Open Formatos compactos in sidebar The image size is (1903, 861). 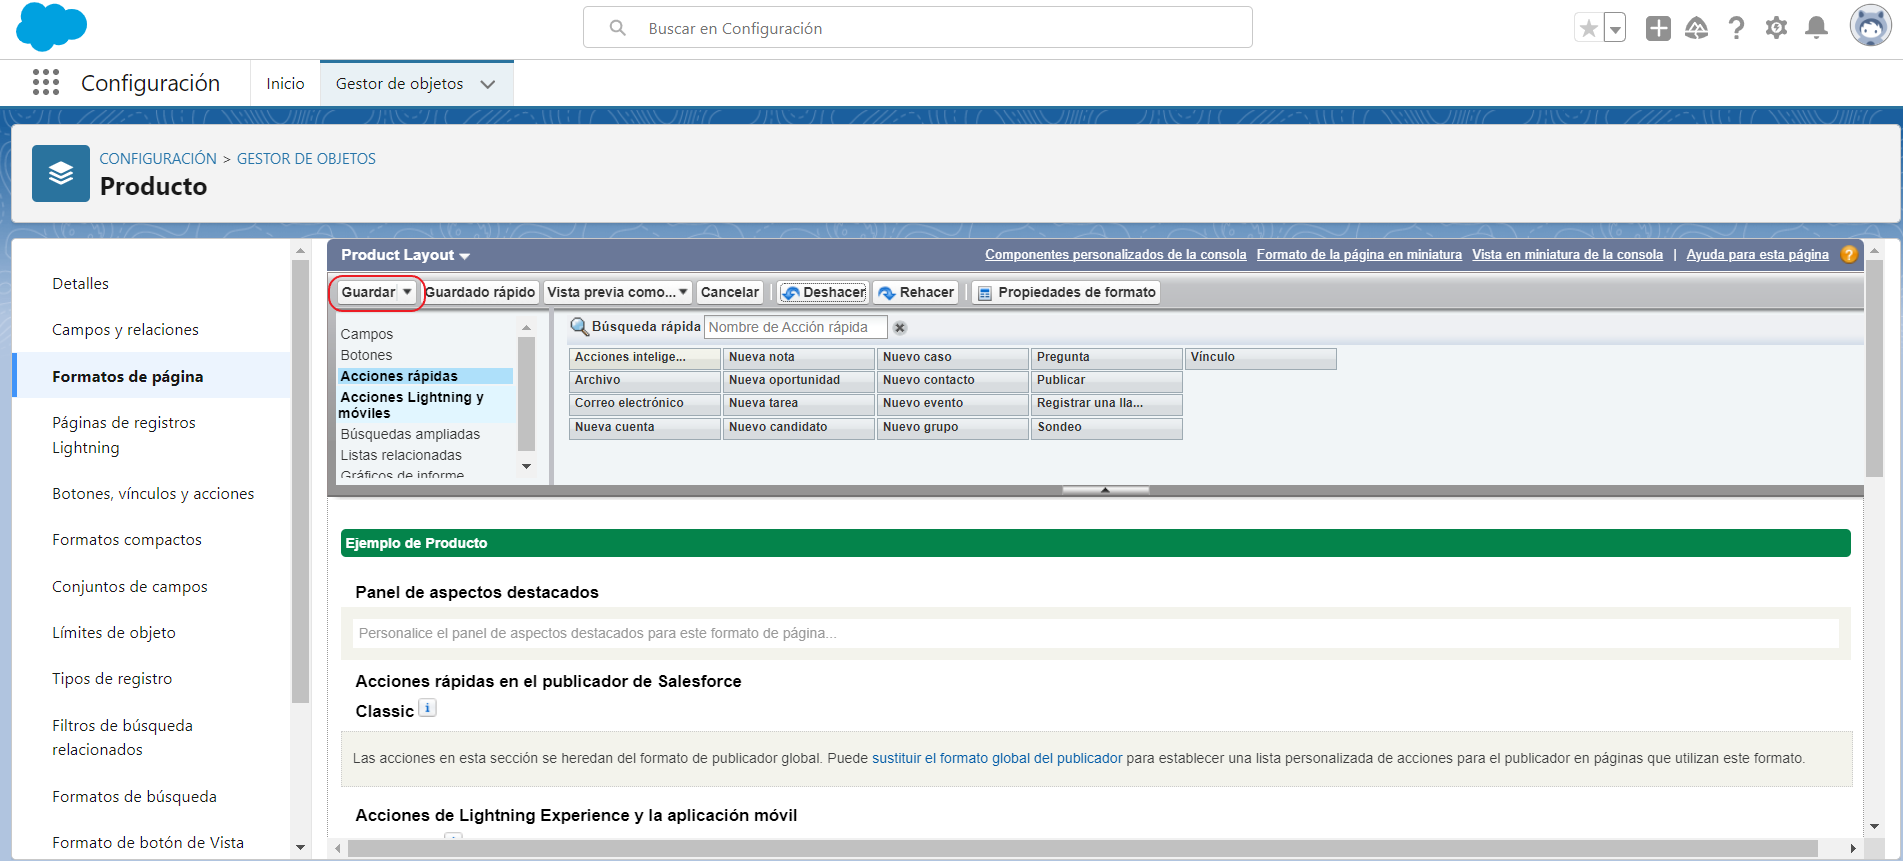(x=127, y=540)
